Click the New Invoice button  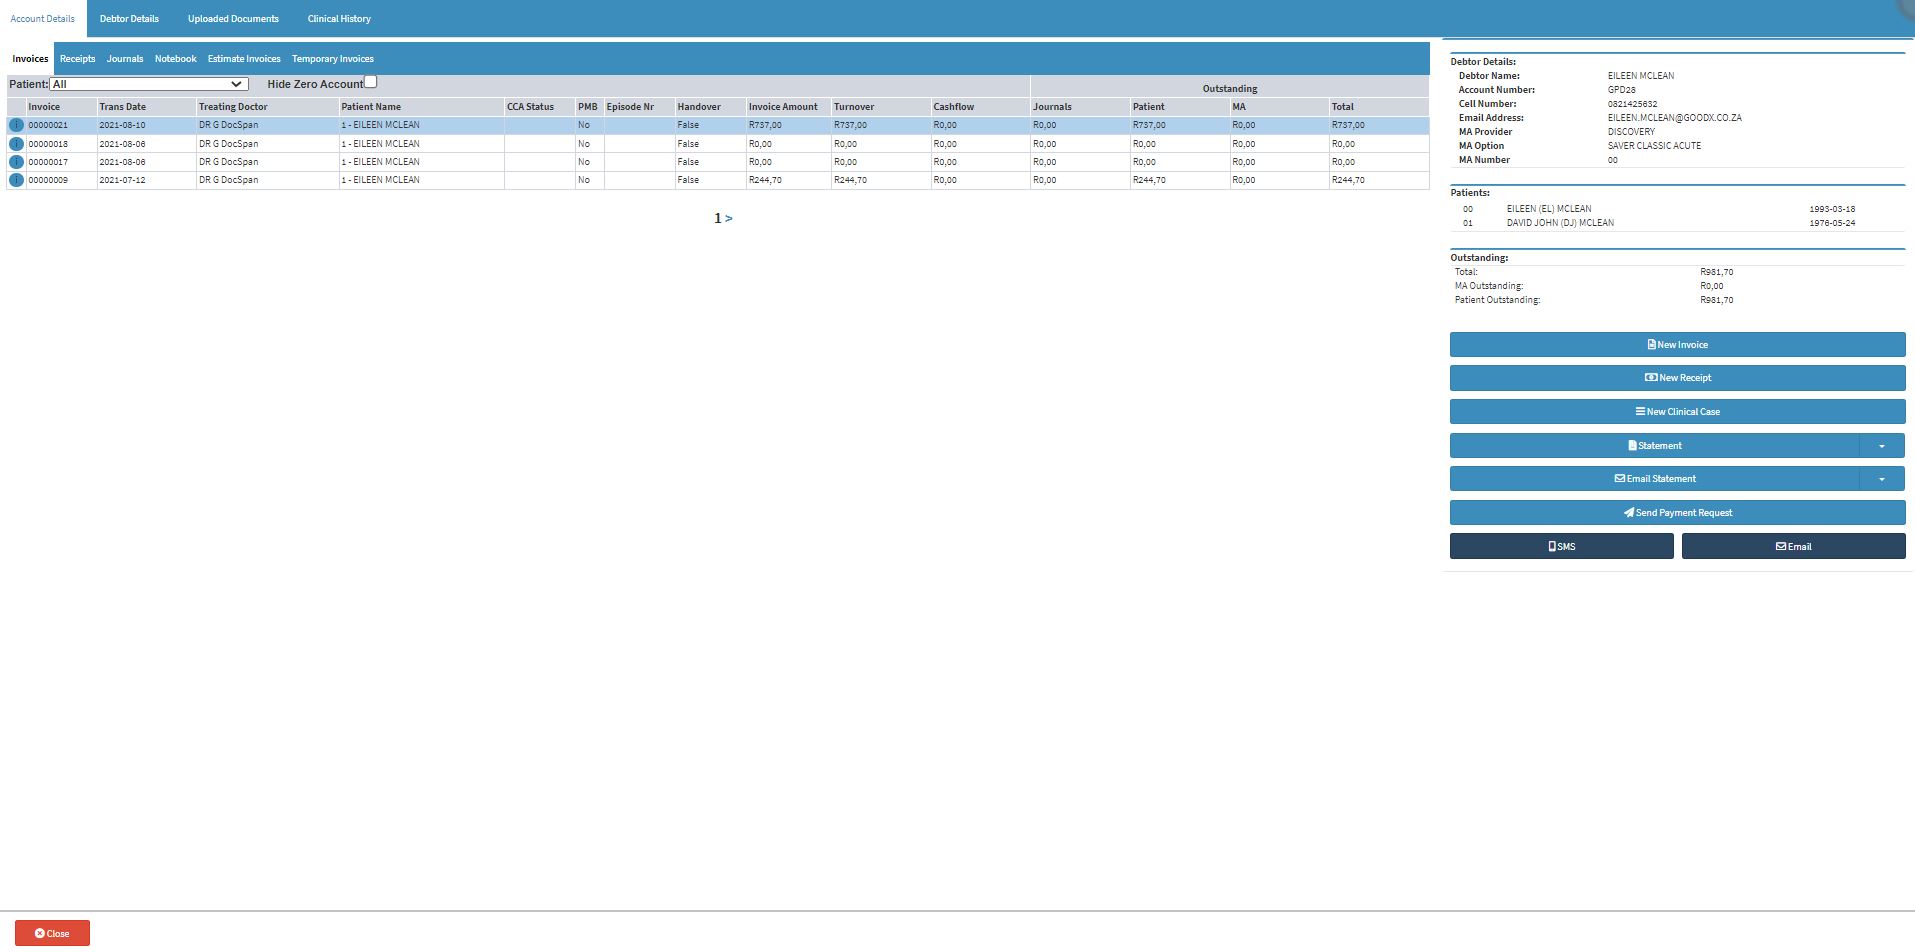click(x=1677, y=345)
